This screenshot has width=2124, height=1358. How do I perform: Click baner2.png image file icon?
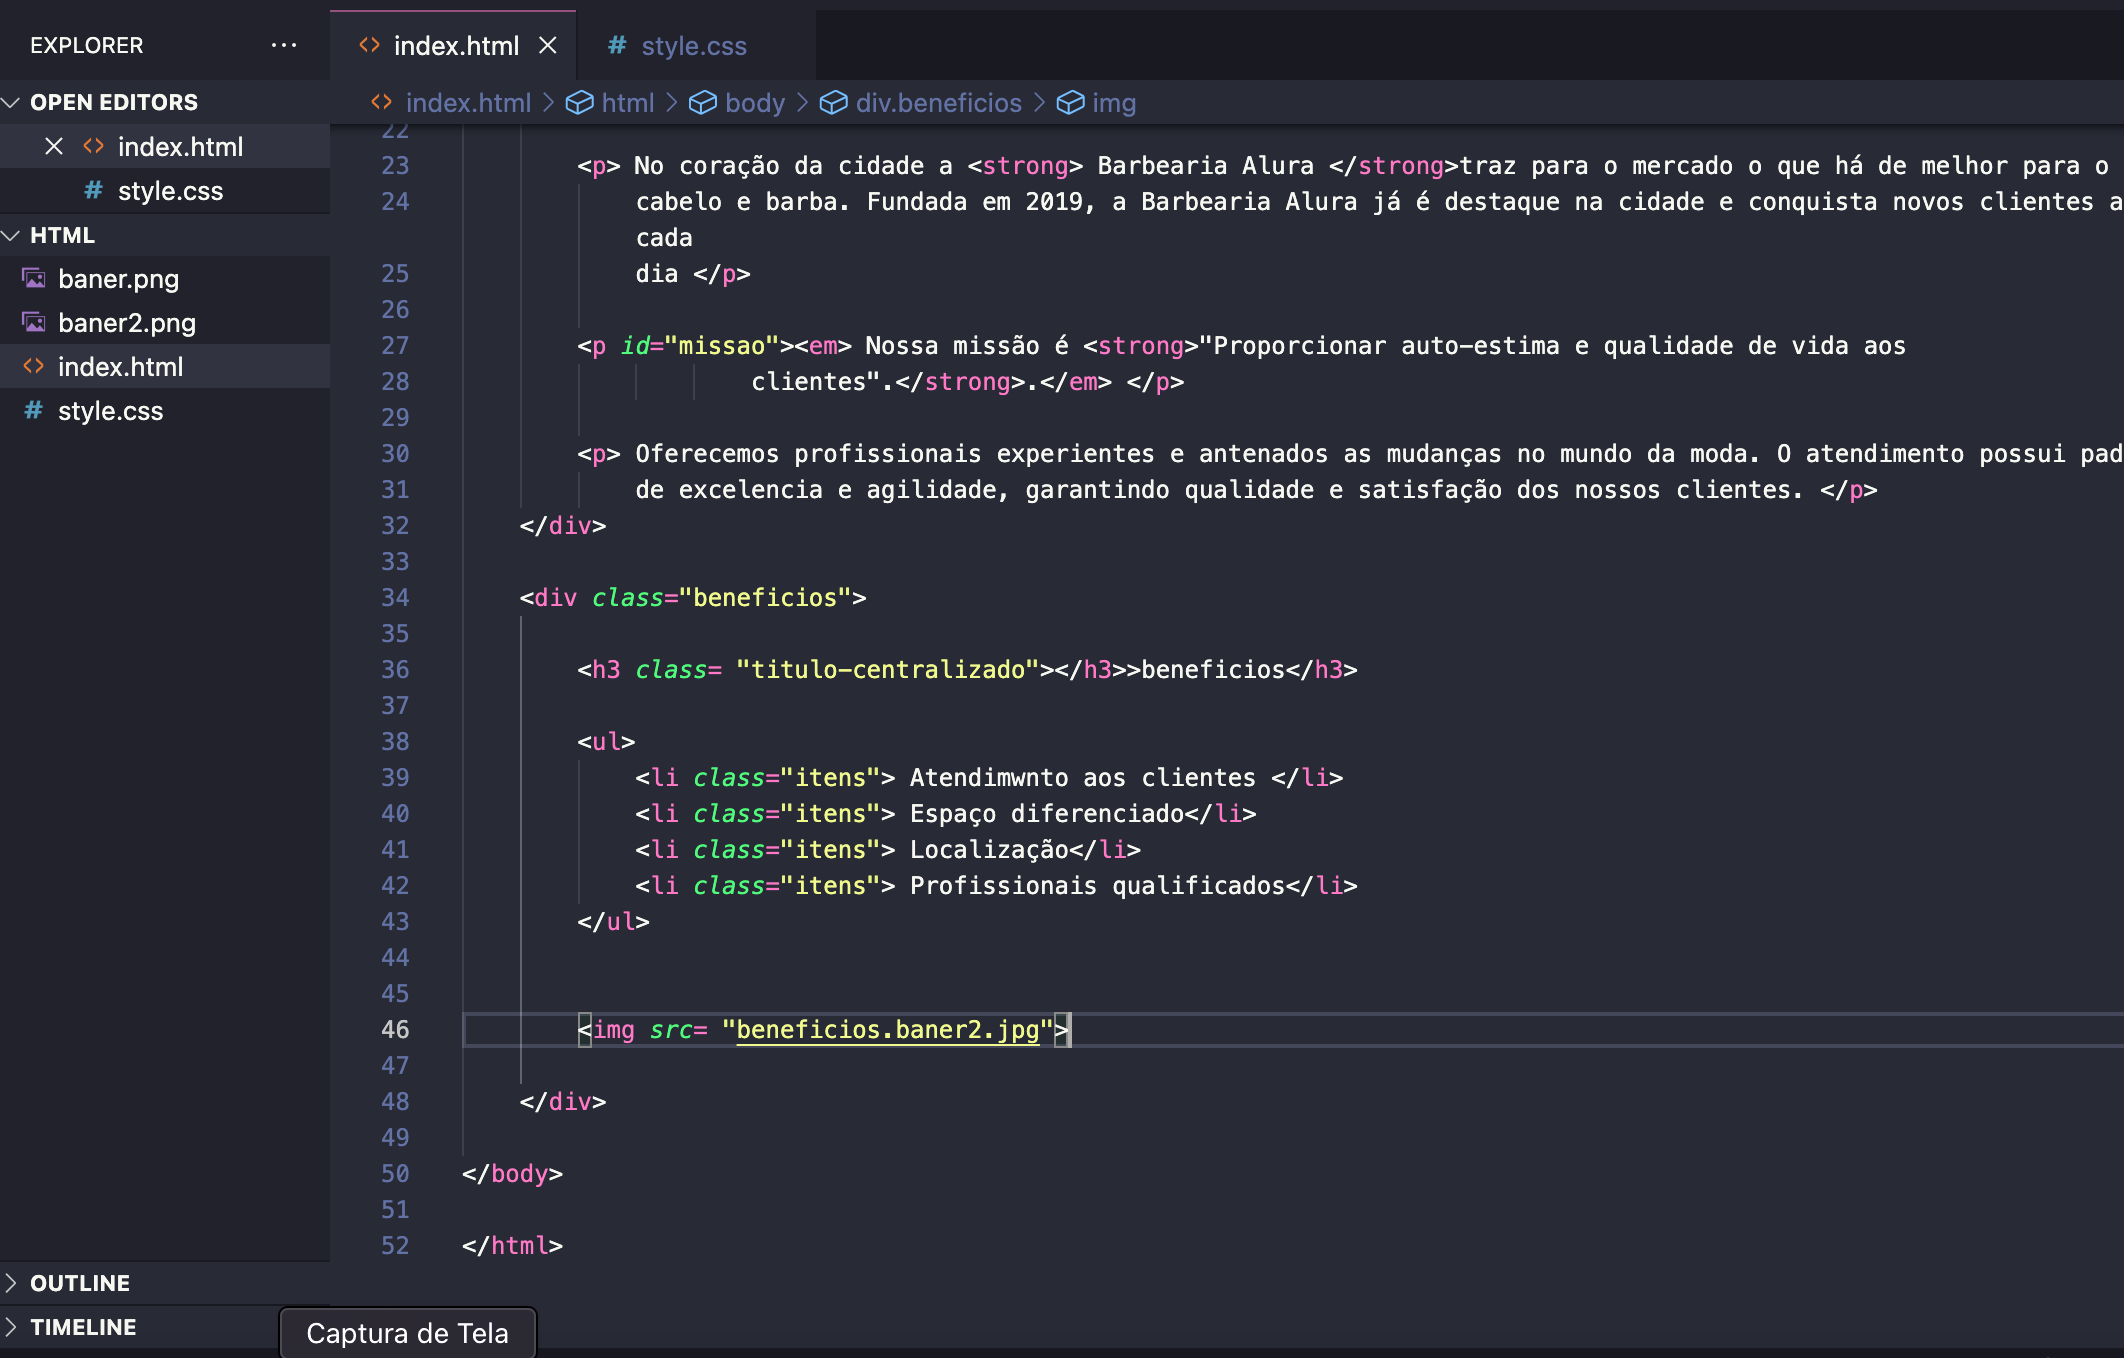34,322
